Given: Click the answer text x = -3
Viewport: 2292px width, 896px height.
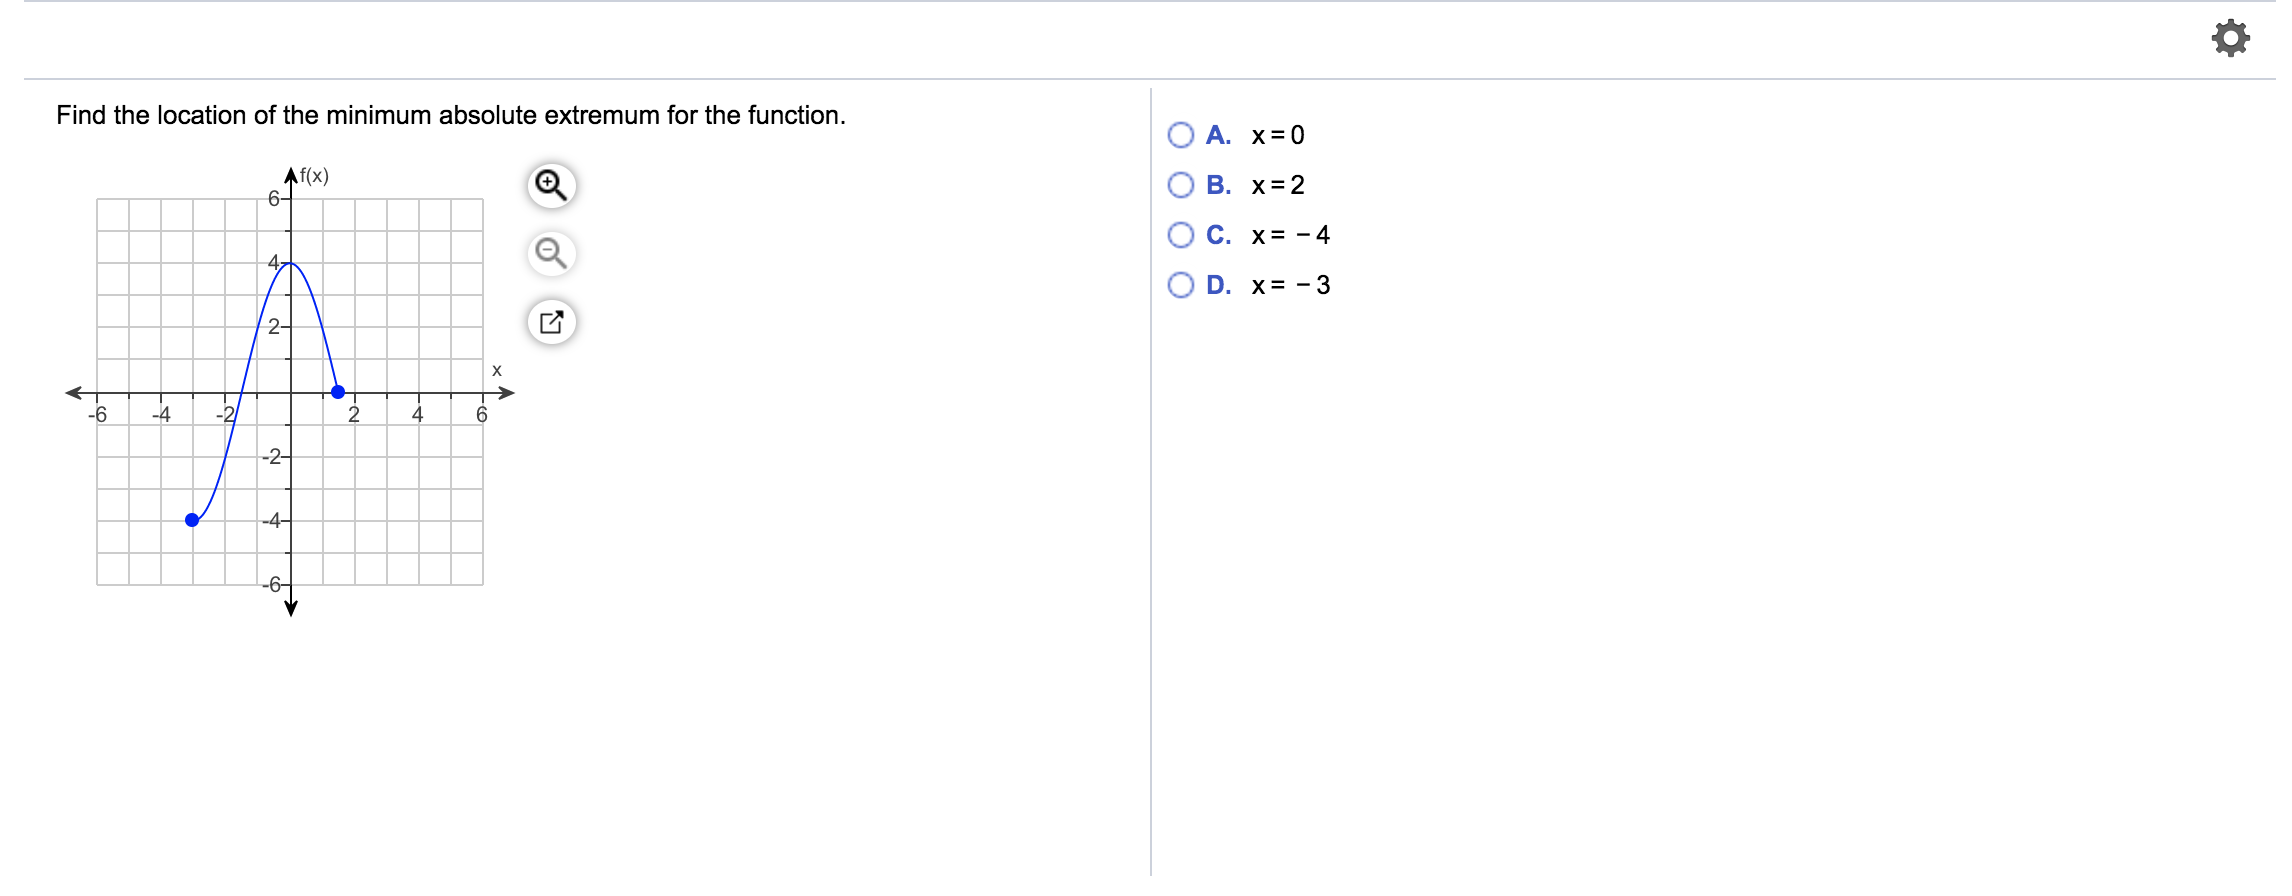Looking at the screenshot, I should (x=1291, y=285).
